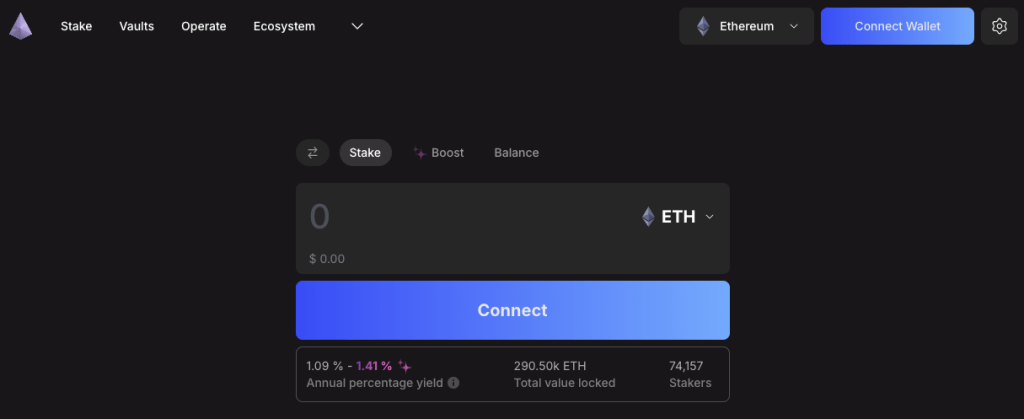Switch to the Balance tab
This screenshot has height=419, width=1024.
[x=516, y=153]
